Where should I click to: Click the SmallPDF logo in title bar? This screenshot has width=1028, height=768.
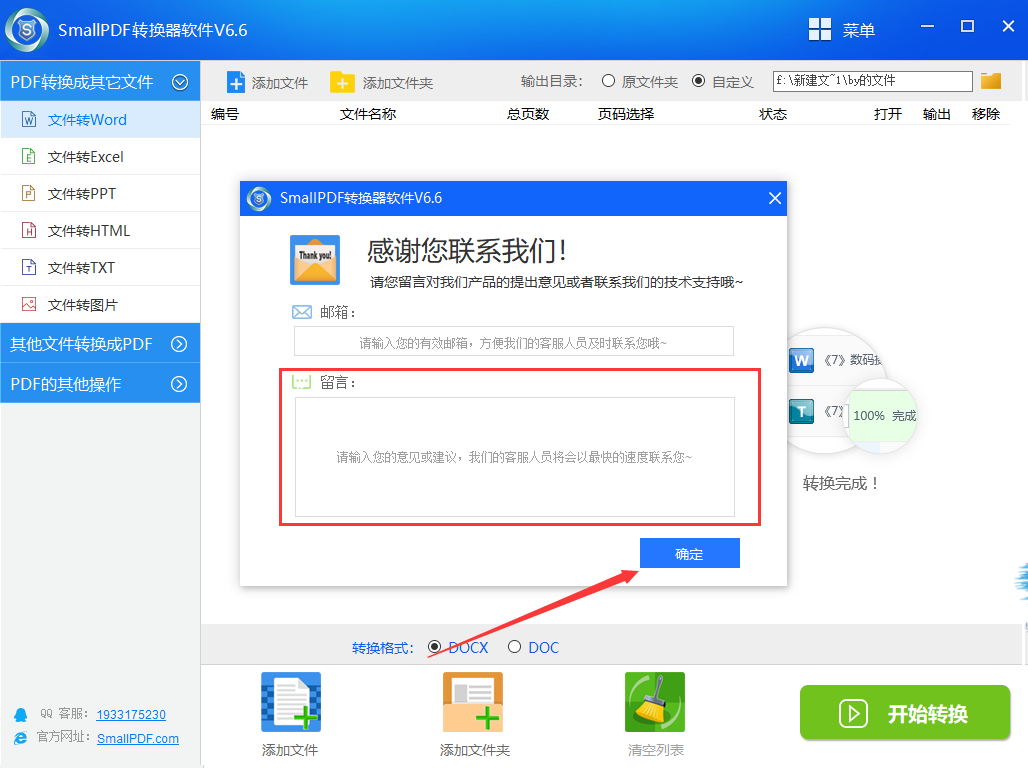tap(27, 30)
